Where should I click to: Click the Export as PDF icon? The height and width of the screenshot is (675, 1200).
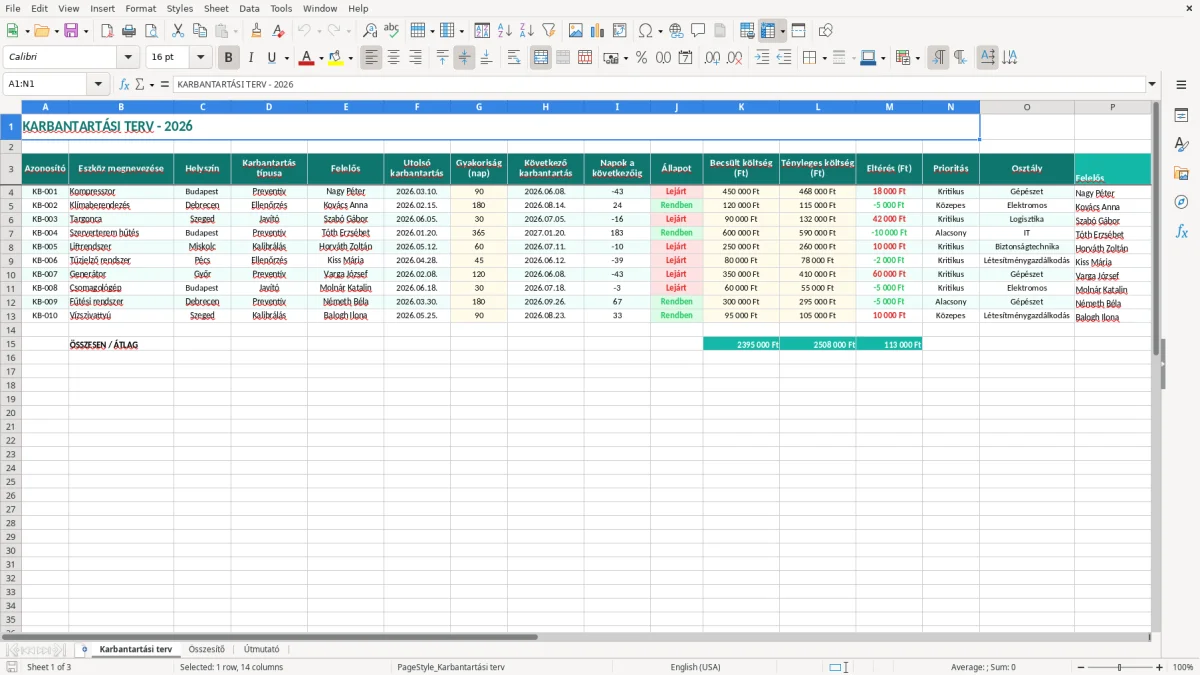pyautogui.click(x=107, y=31)
